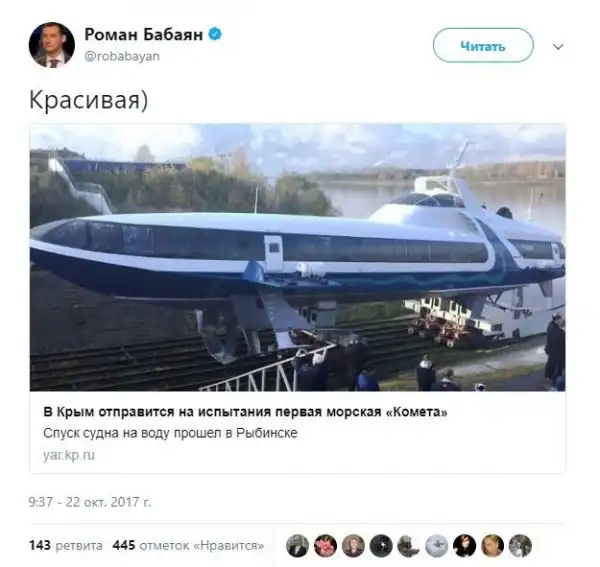This screenshot has height=567, width=600.
Task: Click the fourth dark liker avatar
Action: (x=381, y=546)
